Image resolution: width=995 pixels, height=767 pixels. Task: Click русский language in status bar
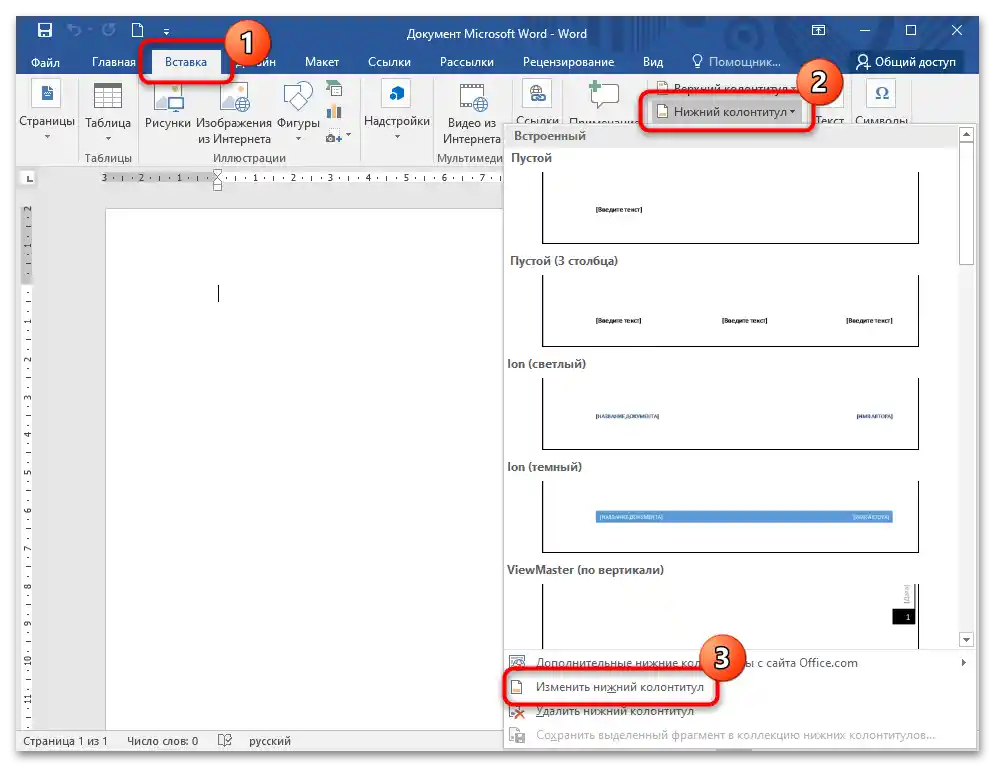(270, 741)
